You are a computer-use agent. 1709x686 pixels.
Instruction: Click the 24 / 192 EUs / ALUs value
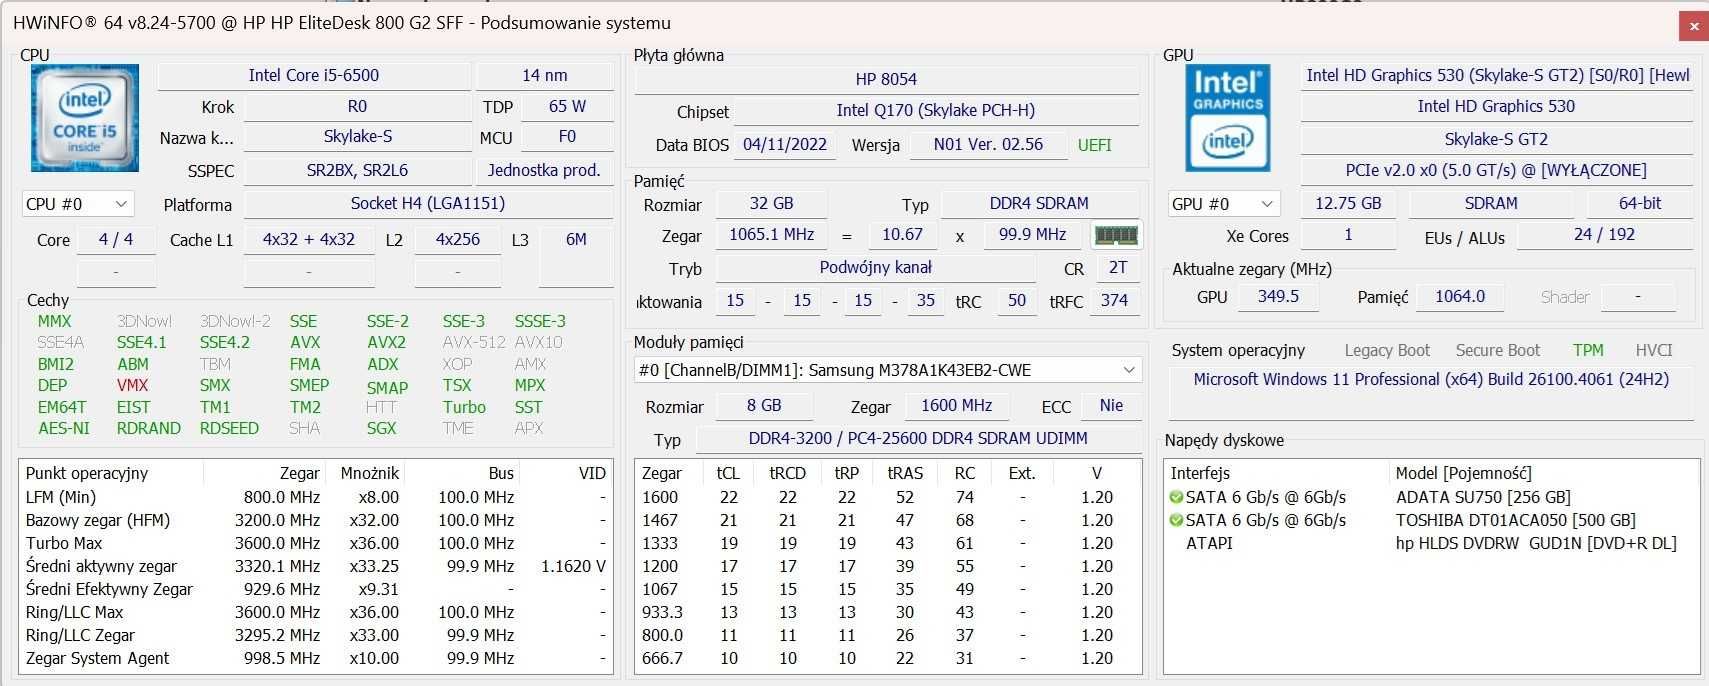1604,235
